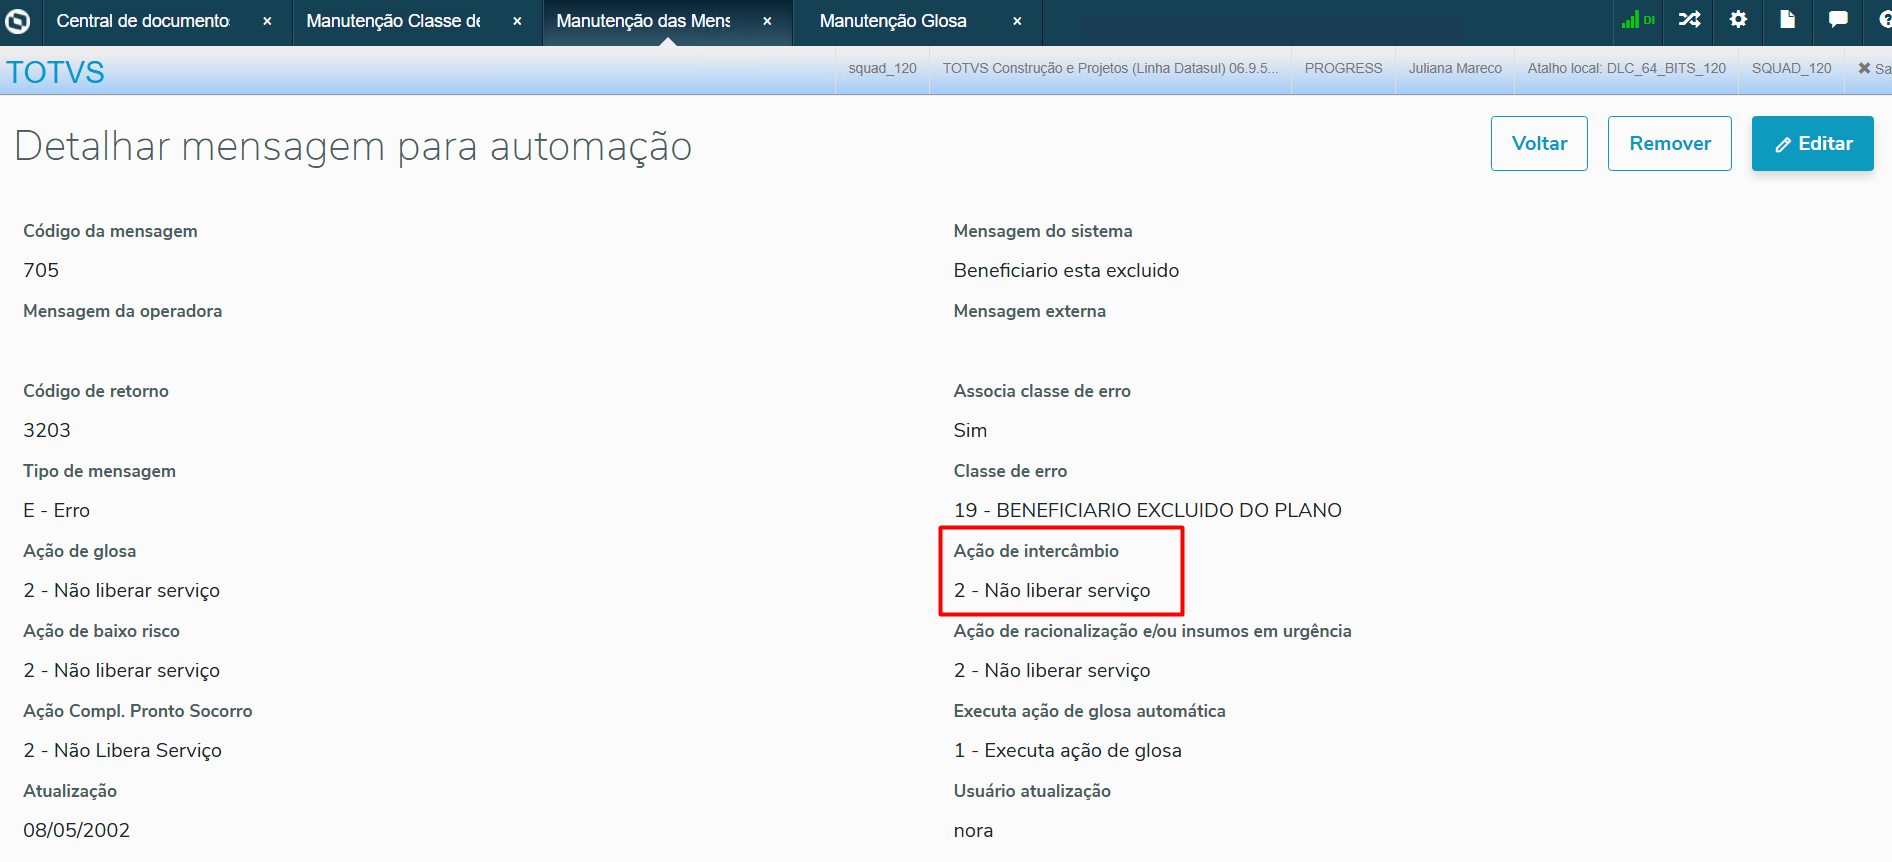The height and width of the screenshot is (862, 1892).
Task: Click the message code value 705
Action: point(41,270)
